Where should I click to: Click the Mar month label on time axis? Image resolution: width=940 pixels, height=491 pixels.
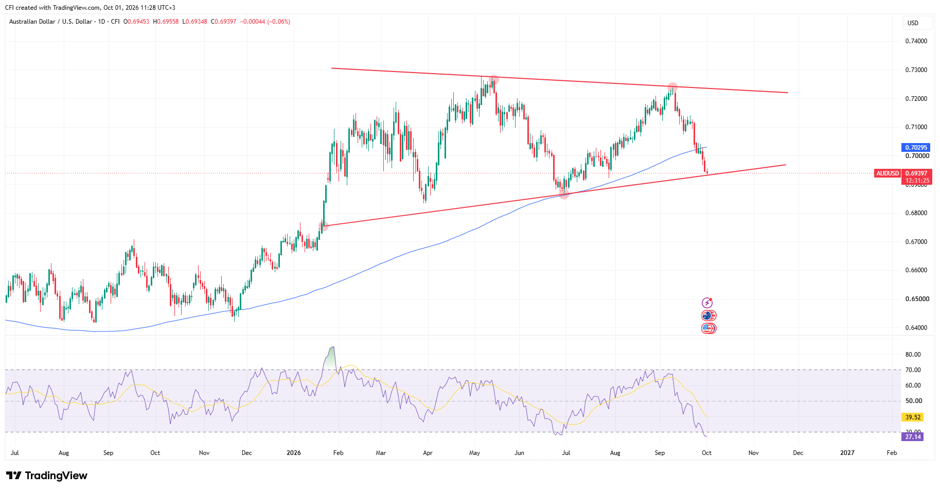381,453
